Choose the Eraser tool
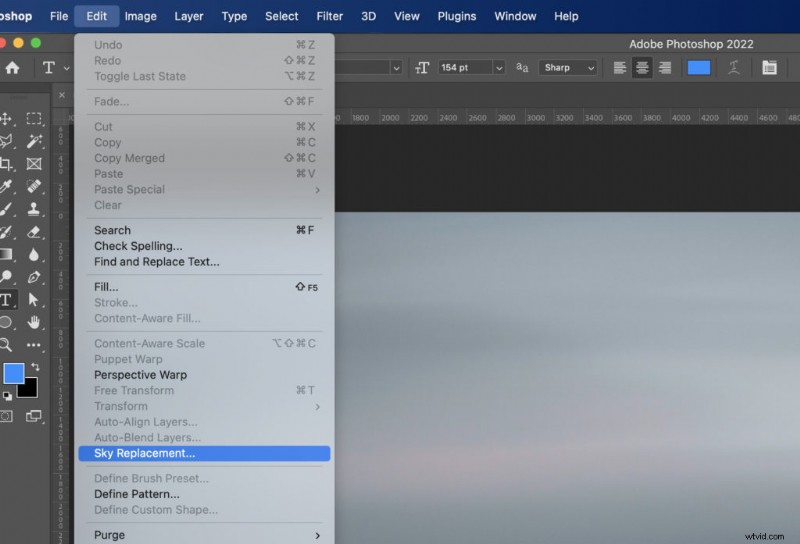This screenshot has width=800, height=544. [34, 232]
